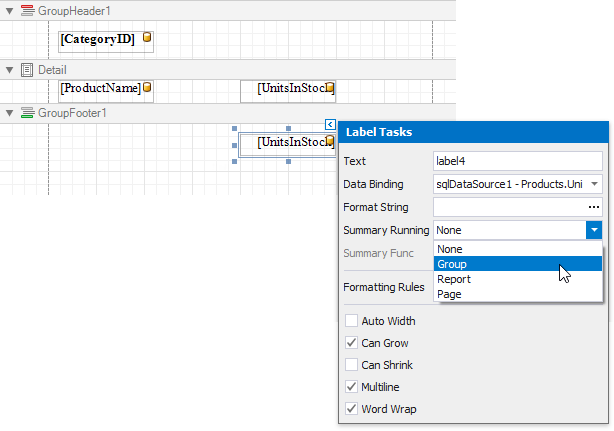This screenshot has width=614, height=431.
Task: Click database icon on ProductName label
Action: pyautogui.click(x=147, y=88)
